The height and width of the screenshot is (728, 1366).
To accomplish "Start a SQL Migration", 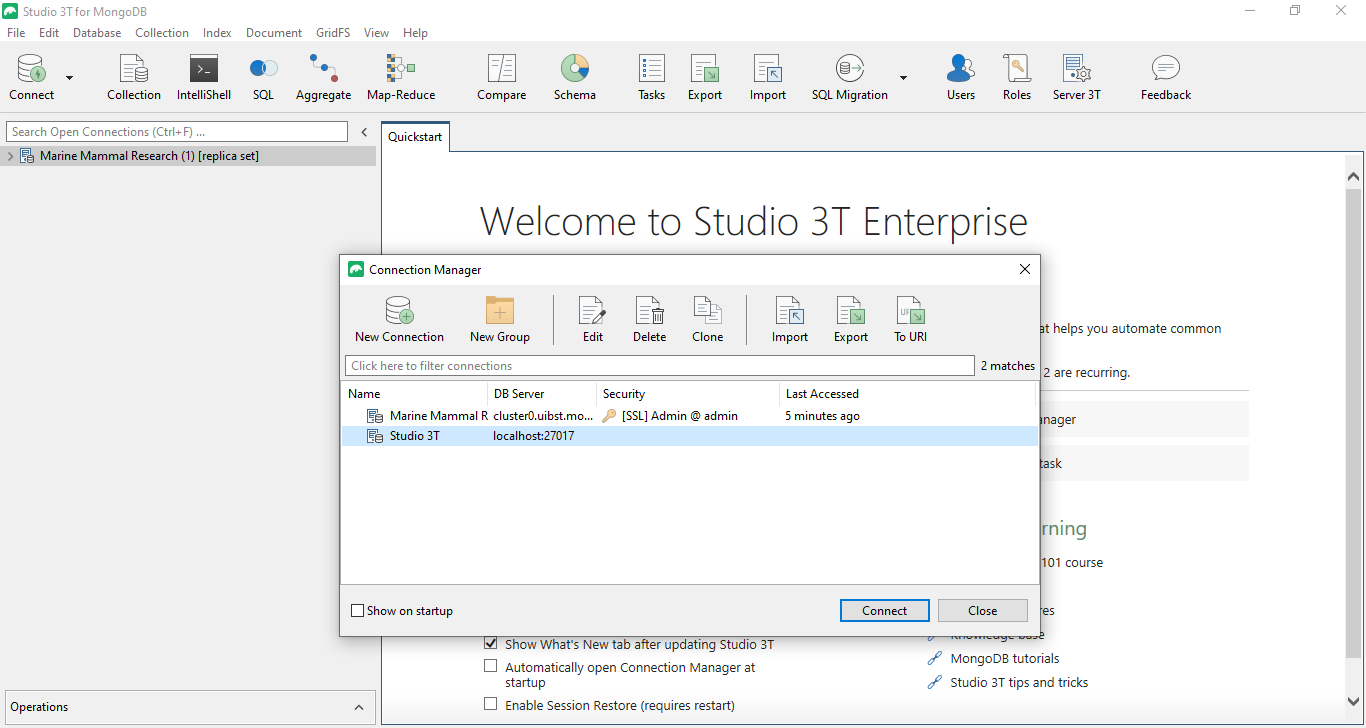I will tap(849, 75).
